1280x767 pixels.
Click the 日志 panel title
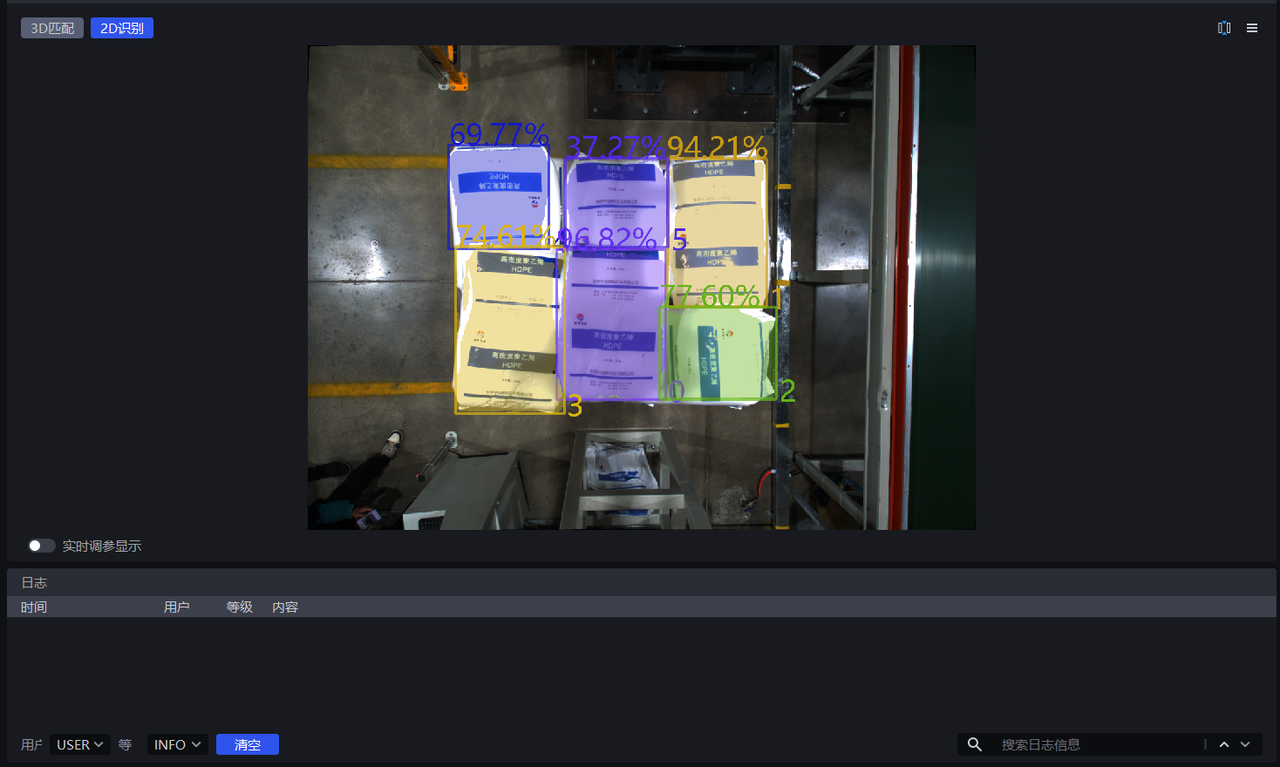pos(34,583)
